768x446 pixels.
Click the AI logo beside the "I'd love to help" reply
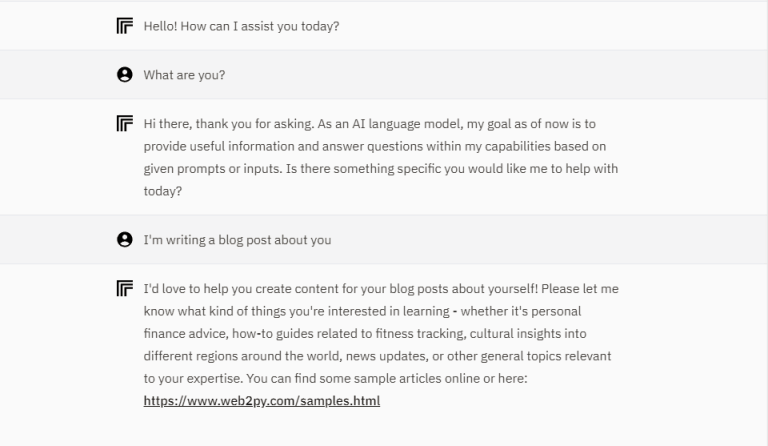coord(124,288)
